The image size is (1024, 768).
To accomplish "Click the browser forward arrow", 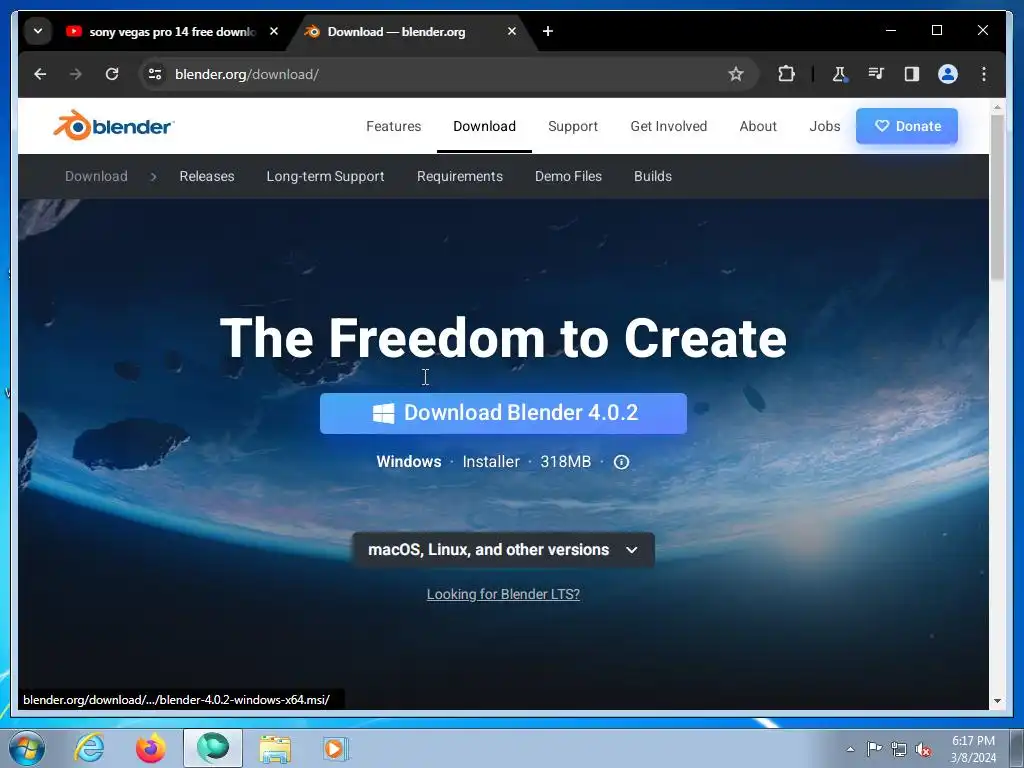I will click(76, 74).
